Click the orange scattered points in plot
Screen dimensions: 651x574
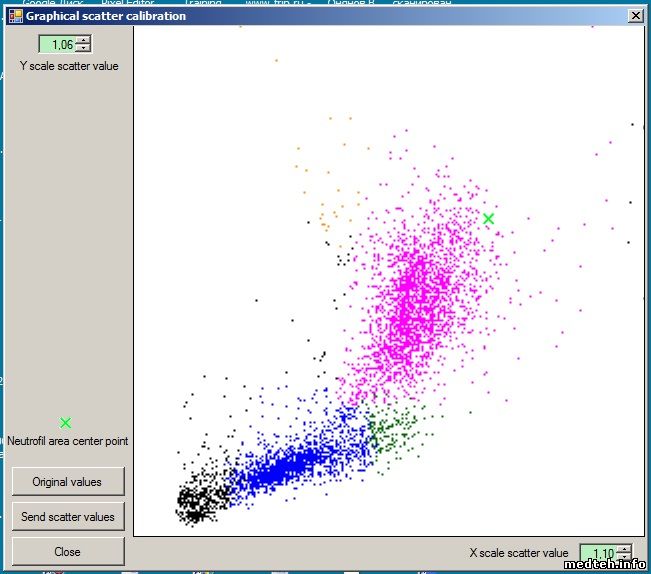tap(325, 215)
